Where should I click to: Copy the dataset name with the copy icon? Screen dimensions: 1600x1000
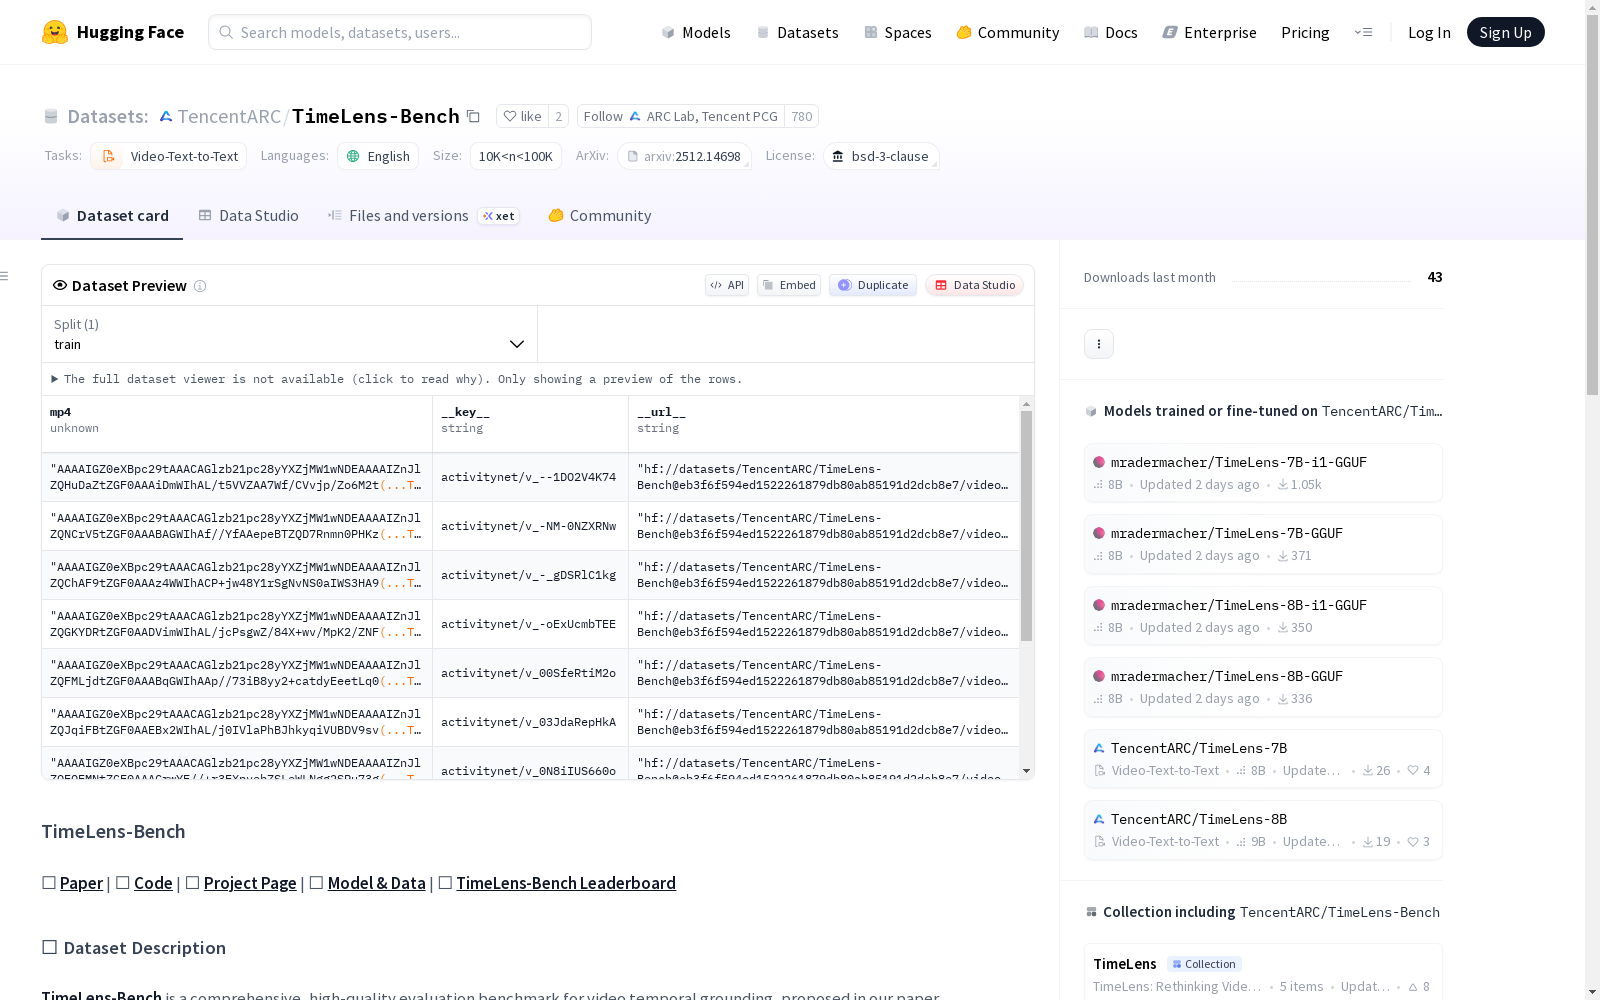point(474,116)
